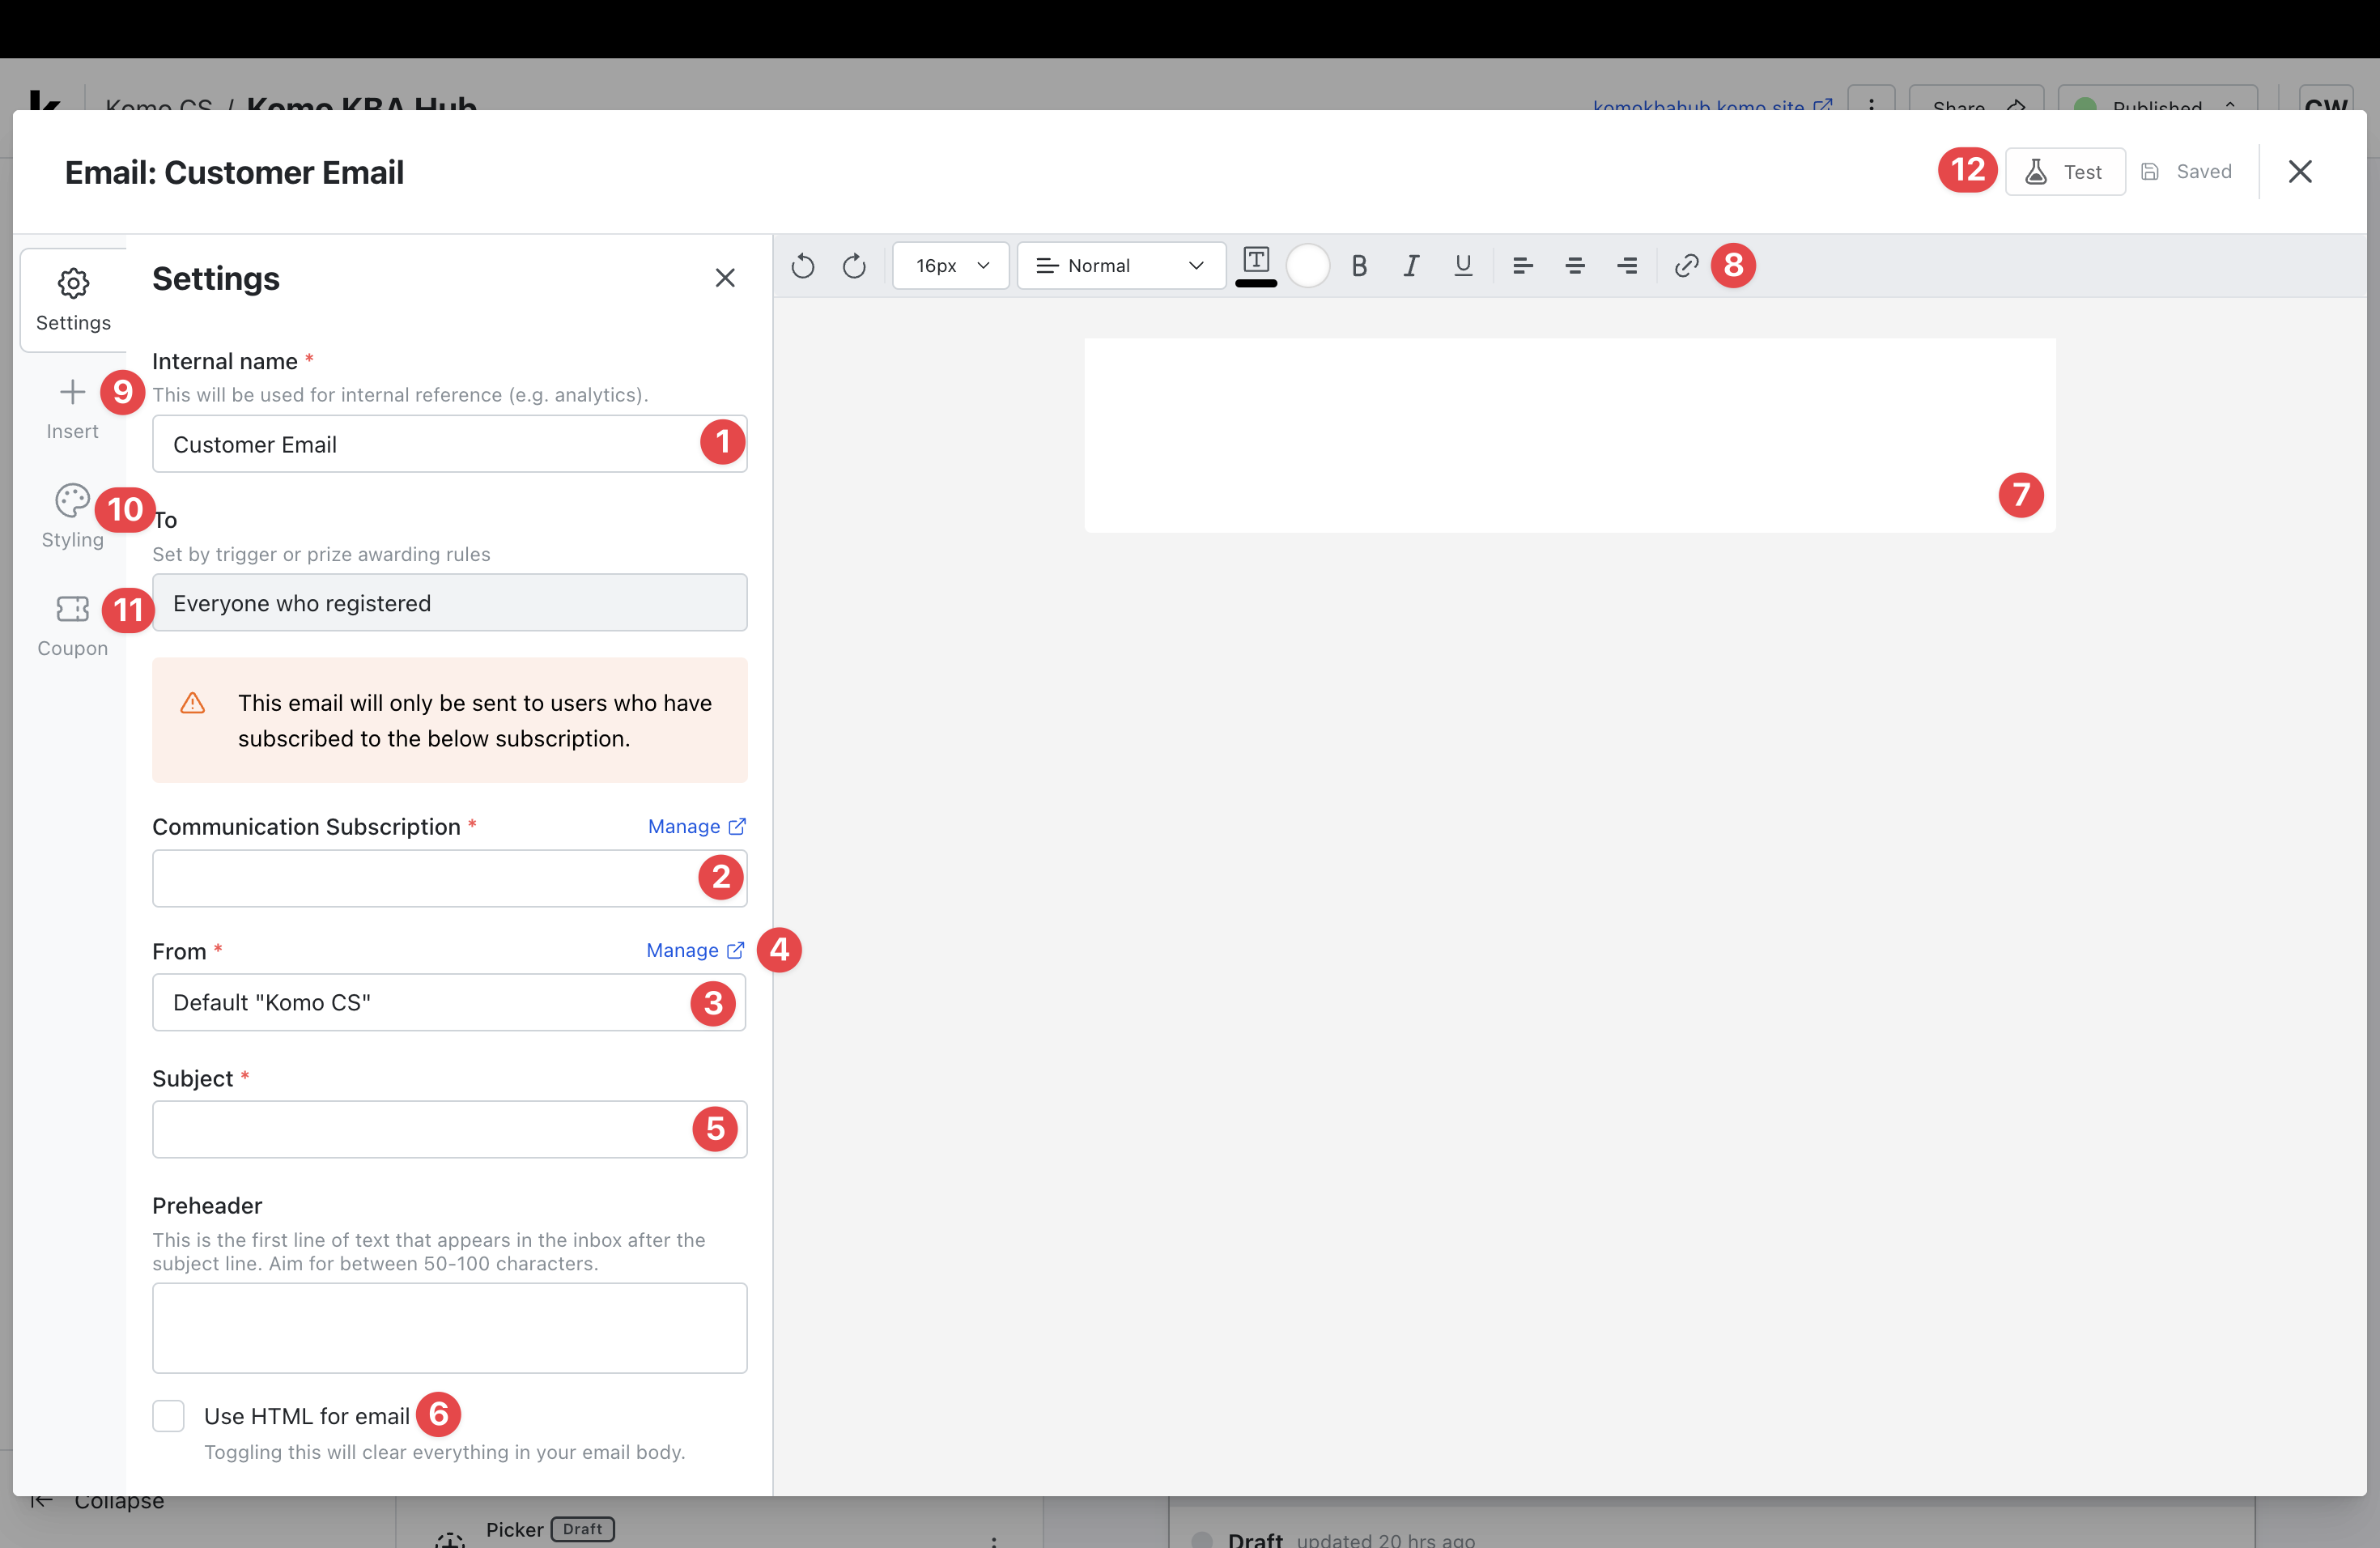Click the Test email button
The width and height of the screenshot is (2380, 1548).
pyautogui.click(x=2065, y=172)
